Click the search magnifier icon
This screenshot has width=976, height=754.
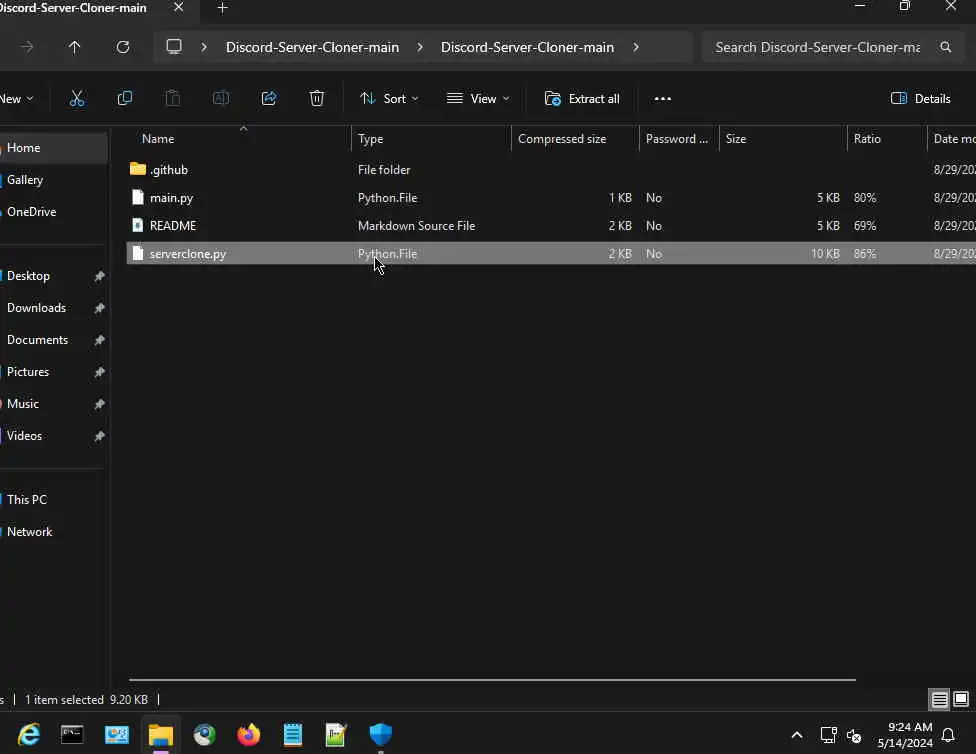click(946, 47)
